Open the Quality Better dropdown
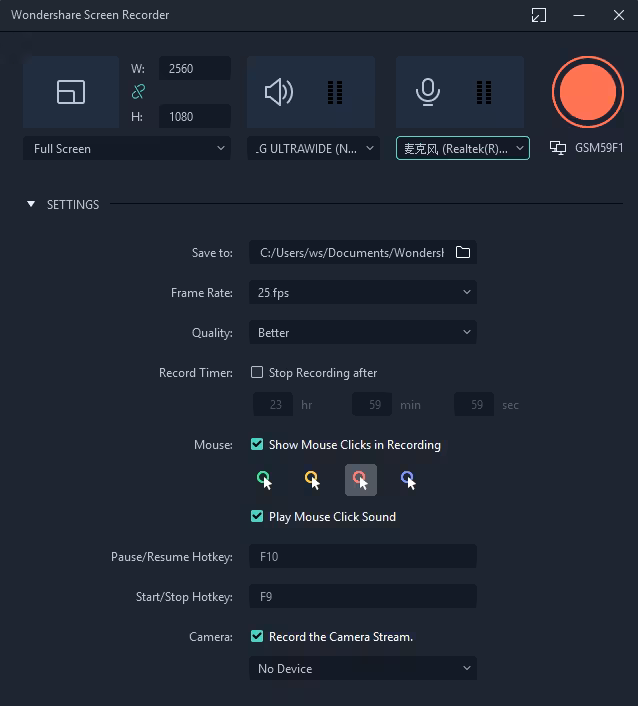Viewport: 638px width, 706px height. [x=363, y=332]
